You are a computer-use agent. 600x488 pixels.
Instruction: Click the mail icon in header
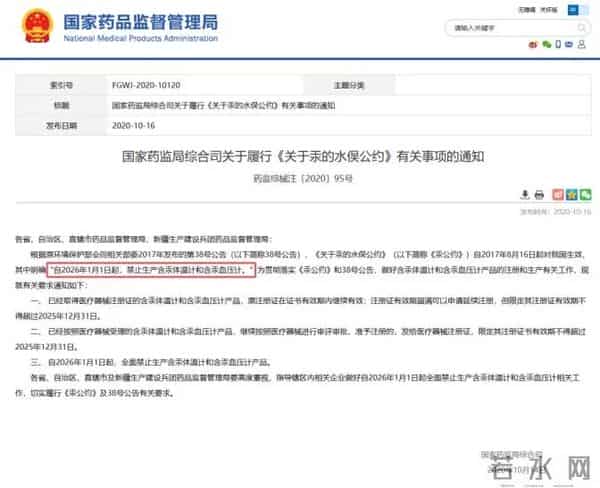pos(569,44)
